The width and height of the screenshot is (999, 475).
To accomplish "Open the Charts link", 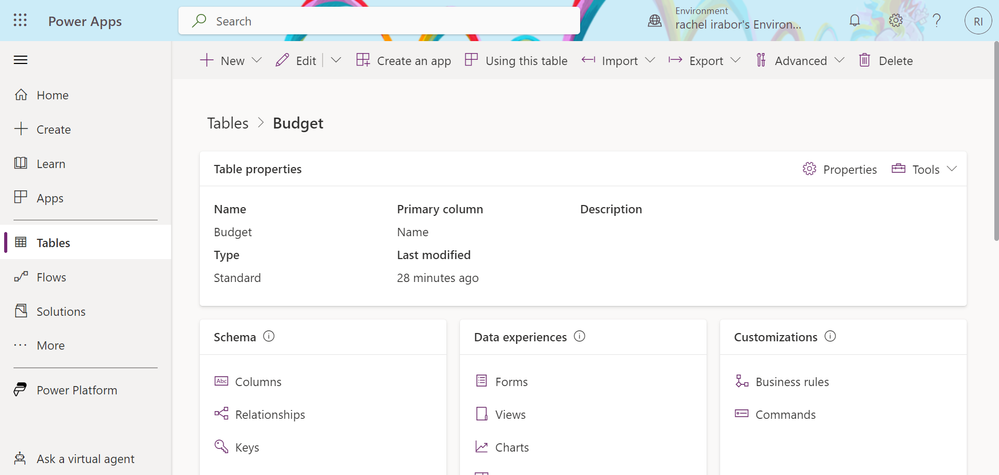I will pyautogui.click(x=512, y=447).
